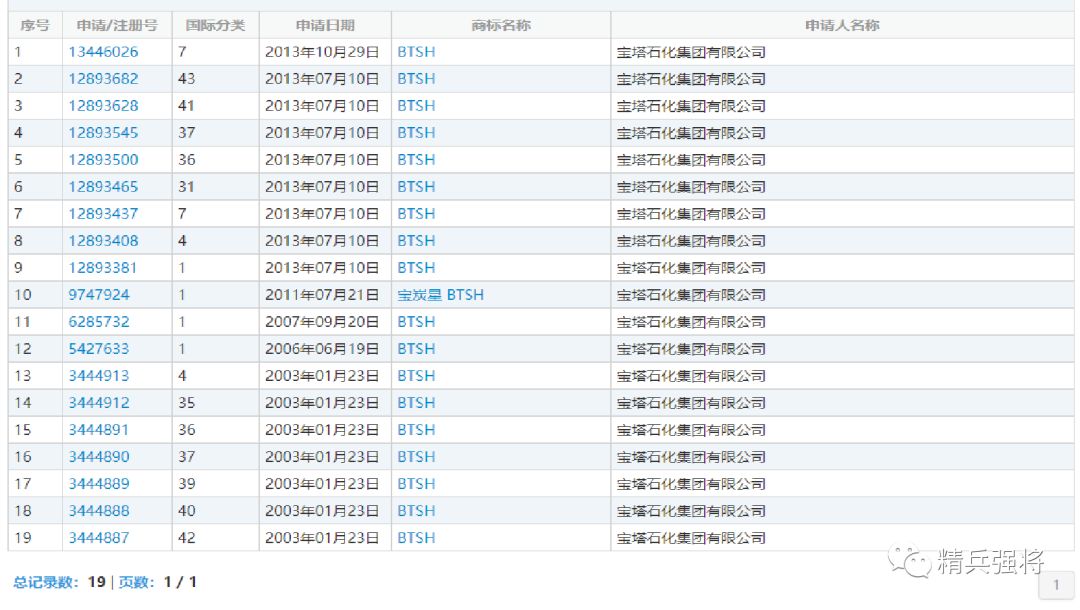Open registration number 6285732 link
1080x610 pixels.
(98, 322)
